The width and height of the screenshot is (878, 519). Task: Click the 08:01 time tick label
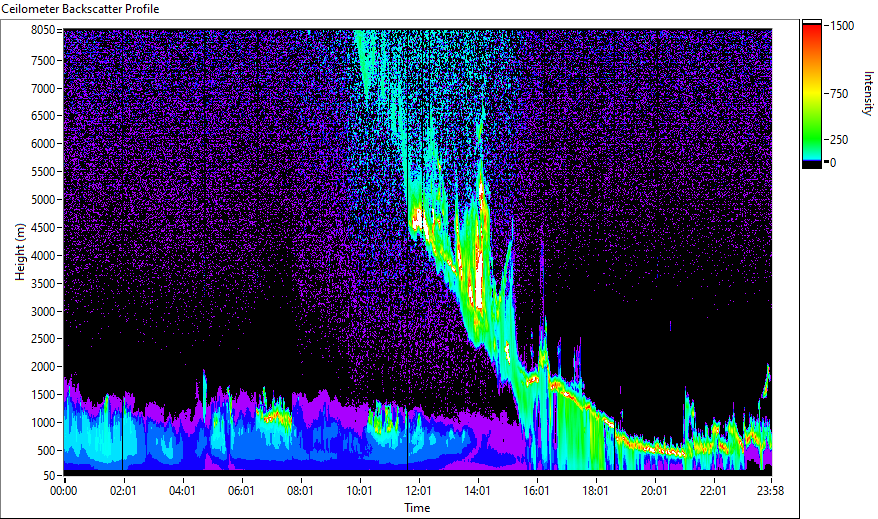pos(300,491)
